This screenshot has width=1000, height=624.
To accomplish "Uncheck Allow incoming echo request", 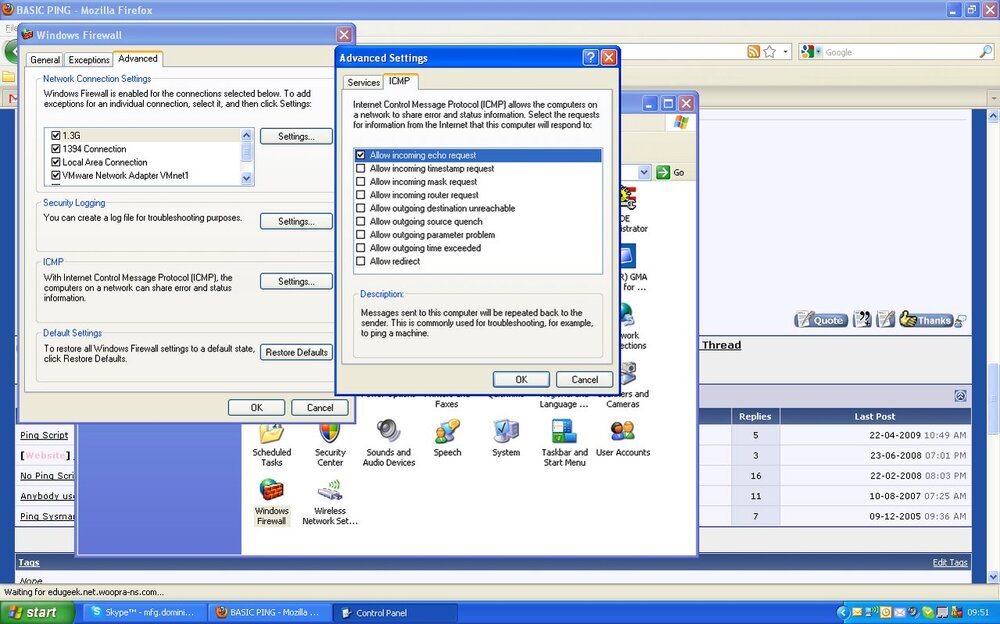I will pyautogui.click(x=361, y=155).
